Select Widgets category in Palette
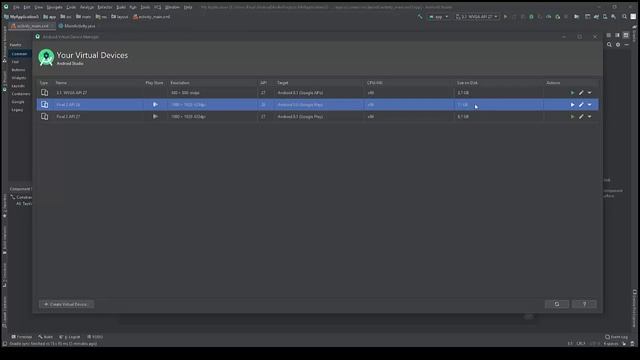Screen dimensions: 640x360 coord(18,78)
